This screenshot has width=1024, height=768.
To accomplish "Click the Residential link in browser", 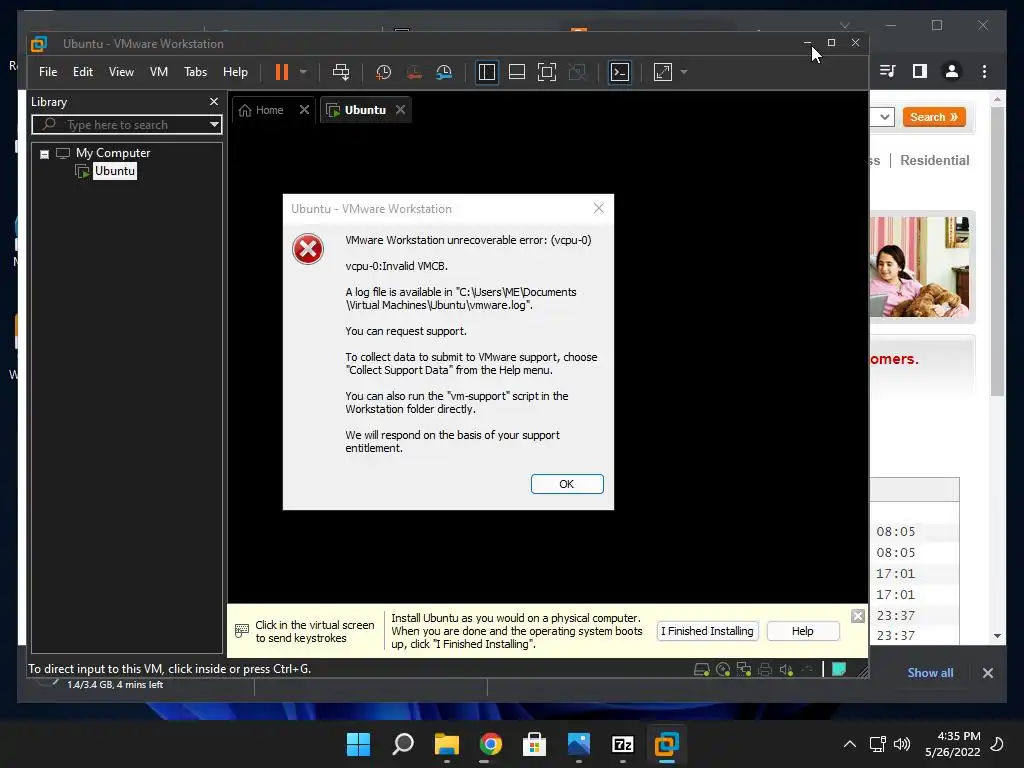I will pos(935,160).
